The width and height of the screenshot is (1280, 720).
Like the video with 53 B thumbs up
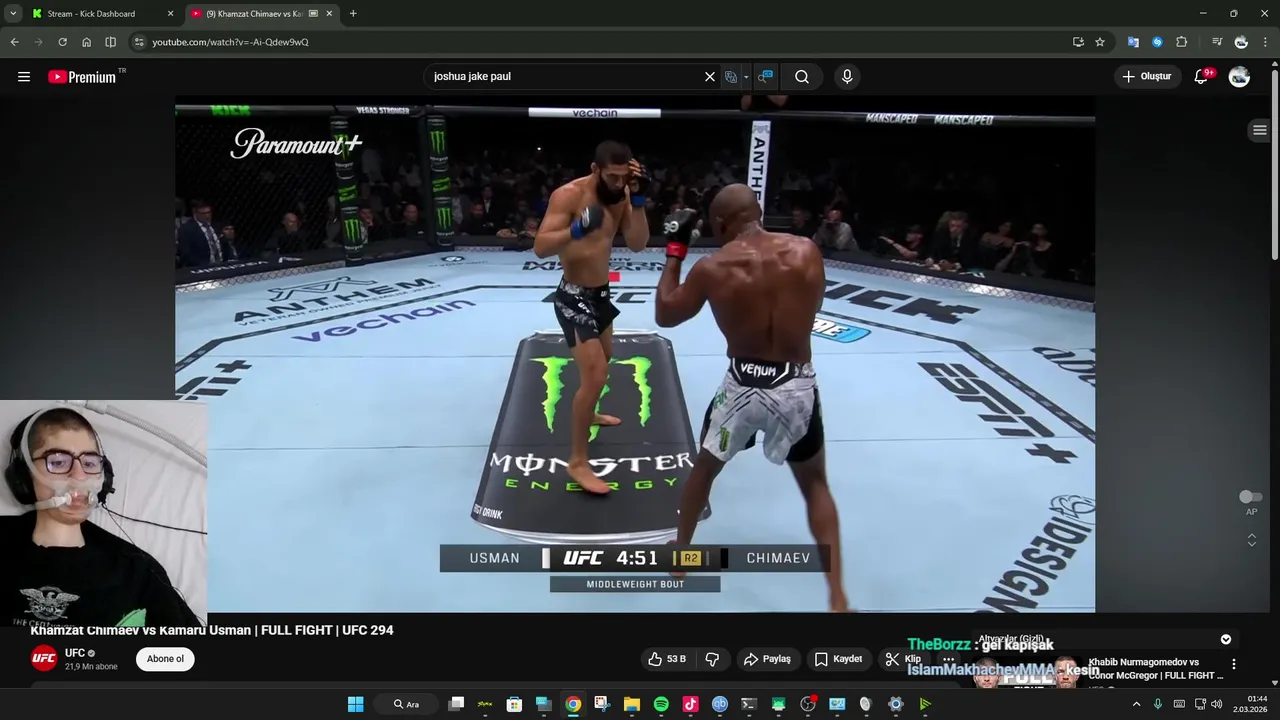pyautogui.click(x=666, y=659)
